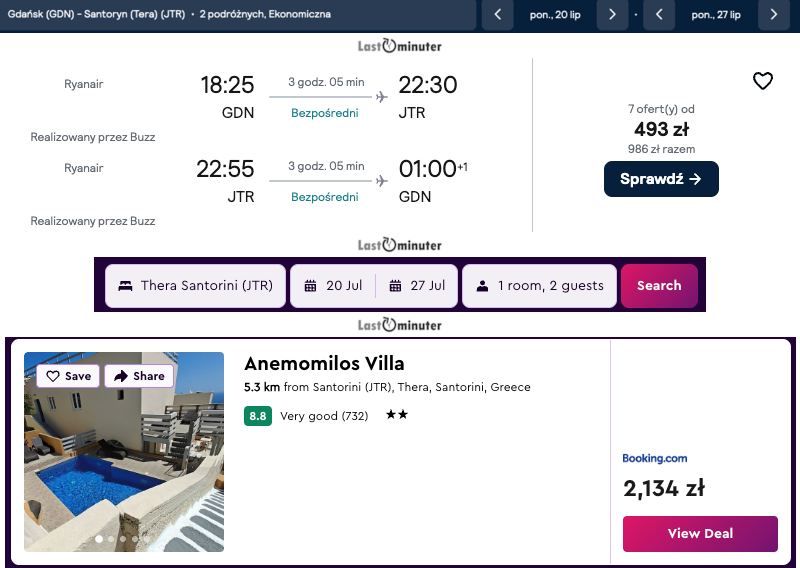Open the Anemomilos Villa hotel title
The width and height of the screenshot is (800, 568).
pyautogui.click(x=324, y=363)
